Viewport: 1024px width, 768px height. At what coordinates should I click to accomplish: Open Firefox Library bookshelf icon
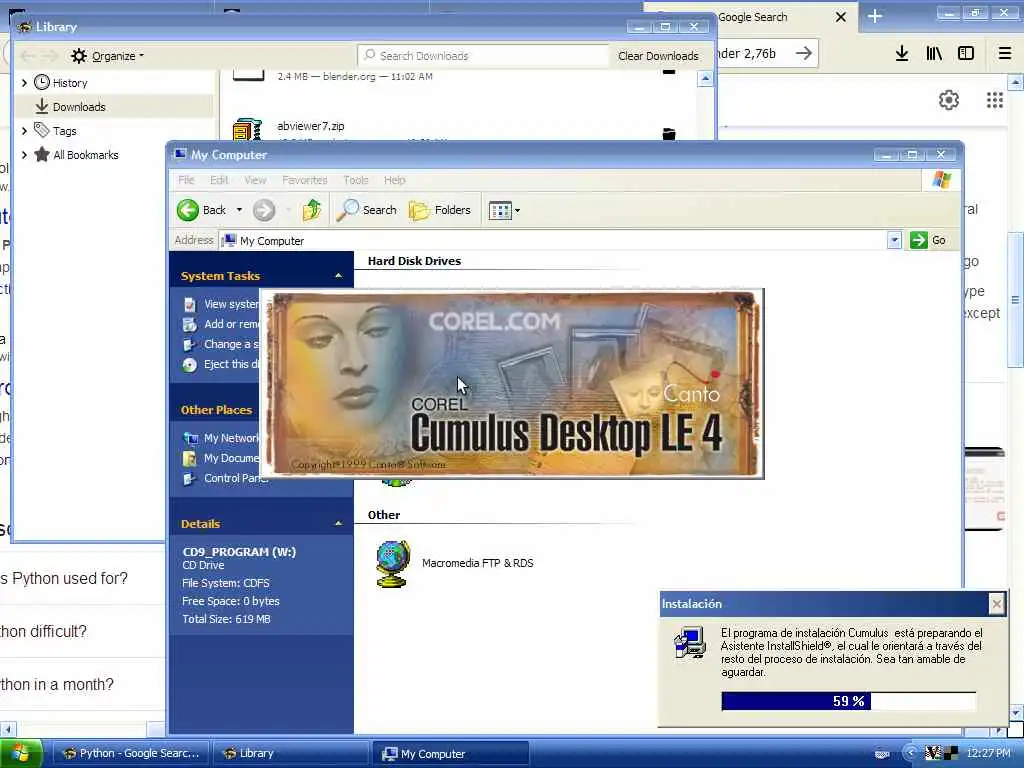934,54
